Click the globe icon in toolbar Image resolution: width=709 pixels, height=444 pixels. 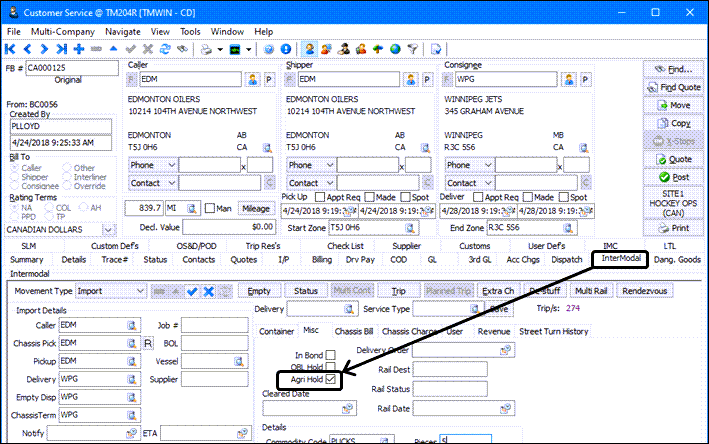tap(395, 48)
